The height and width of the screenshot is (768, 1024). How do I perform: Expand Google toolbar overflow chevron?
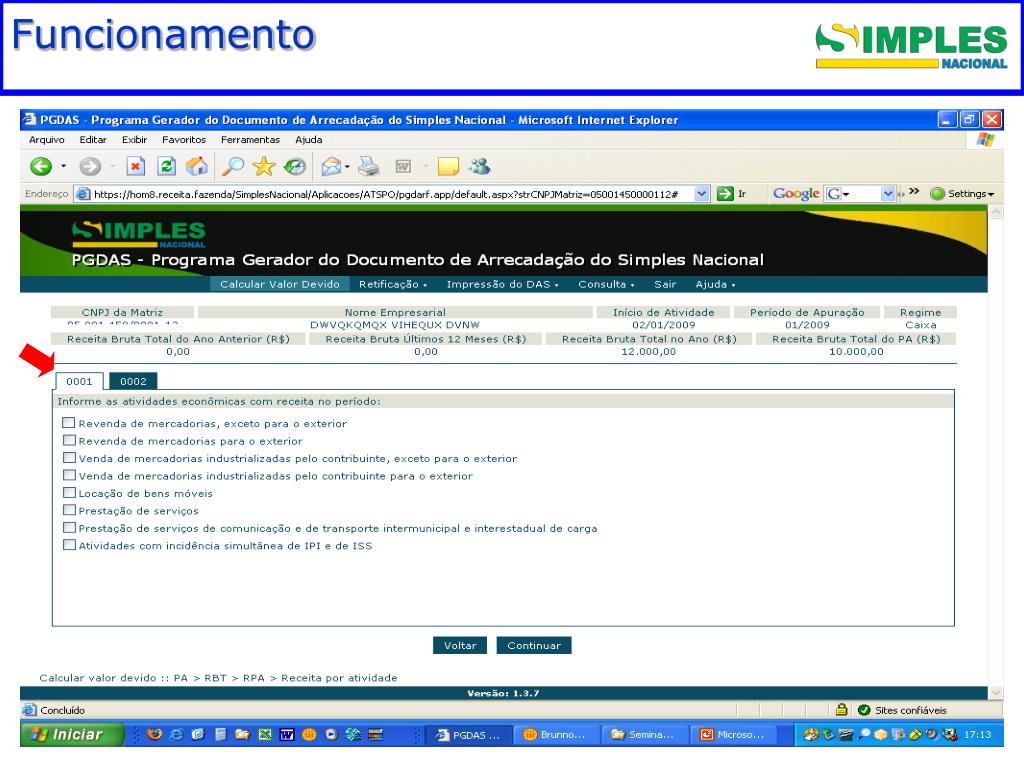point(914,191)
